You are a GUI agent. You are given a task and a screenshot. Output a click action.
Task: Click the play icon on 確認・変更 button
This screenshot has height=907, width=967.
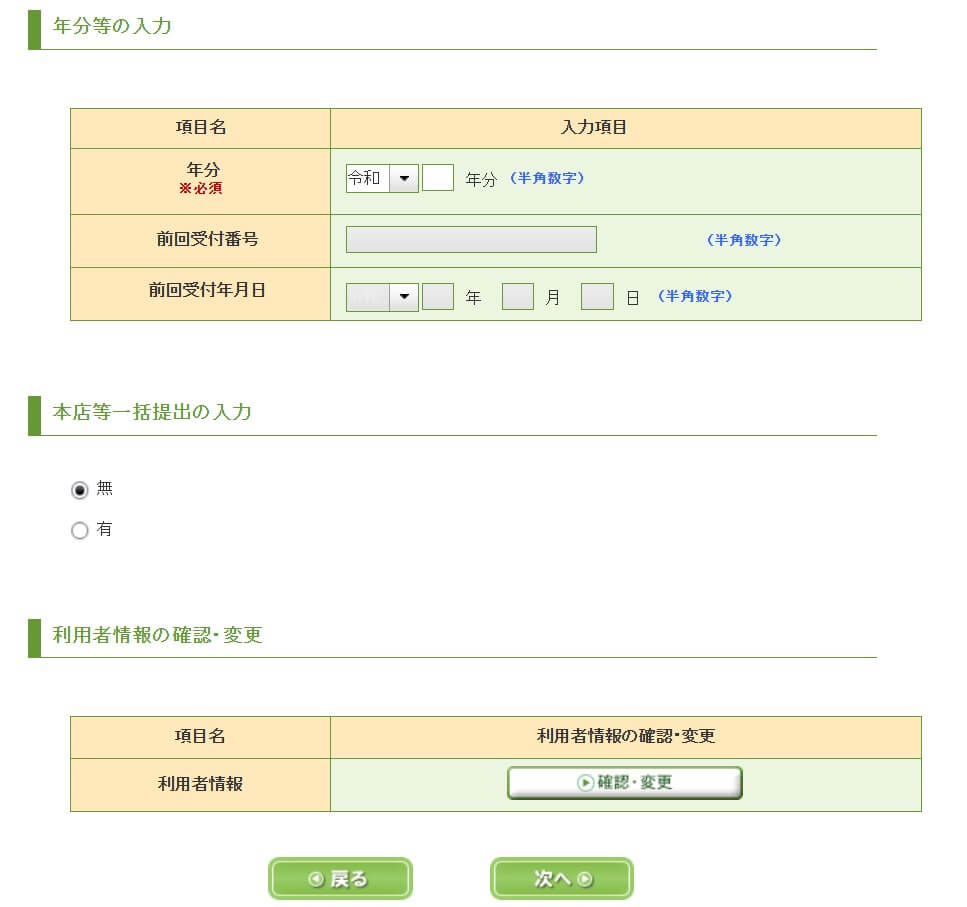585,783
